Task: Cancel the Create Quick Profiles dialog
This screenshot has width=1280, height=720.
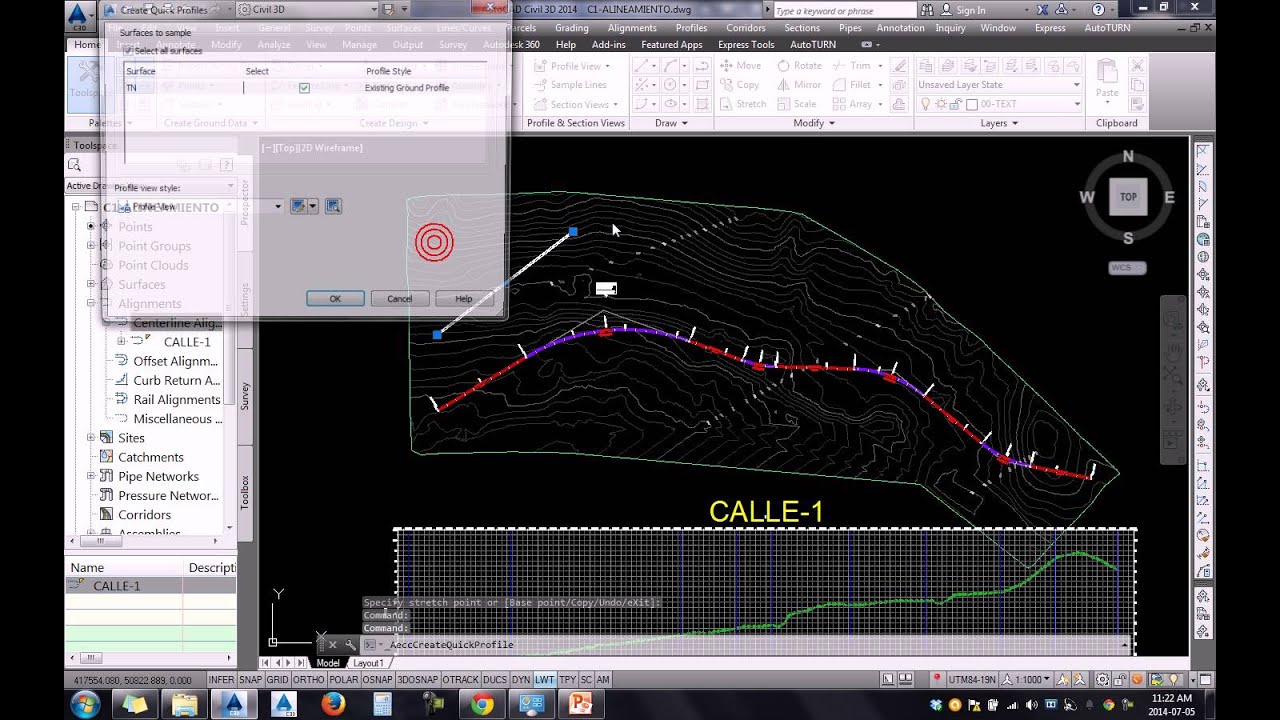Action: click(399, 298)
